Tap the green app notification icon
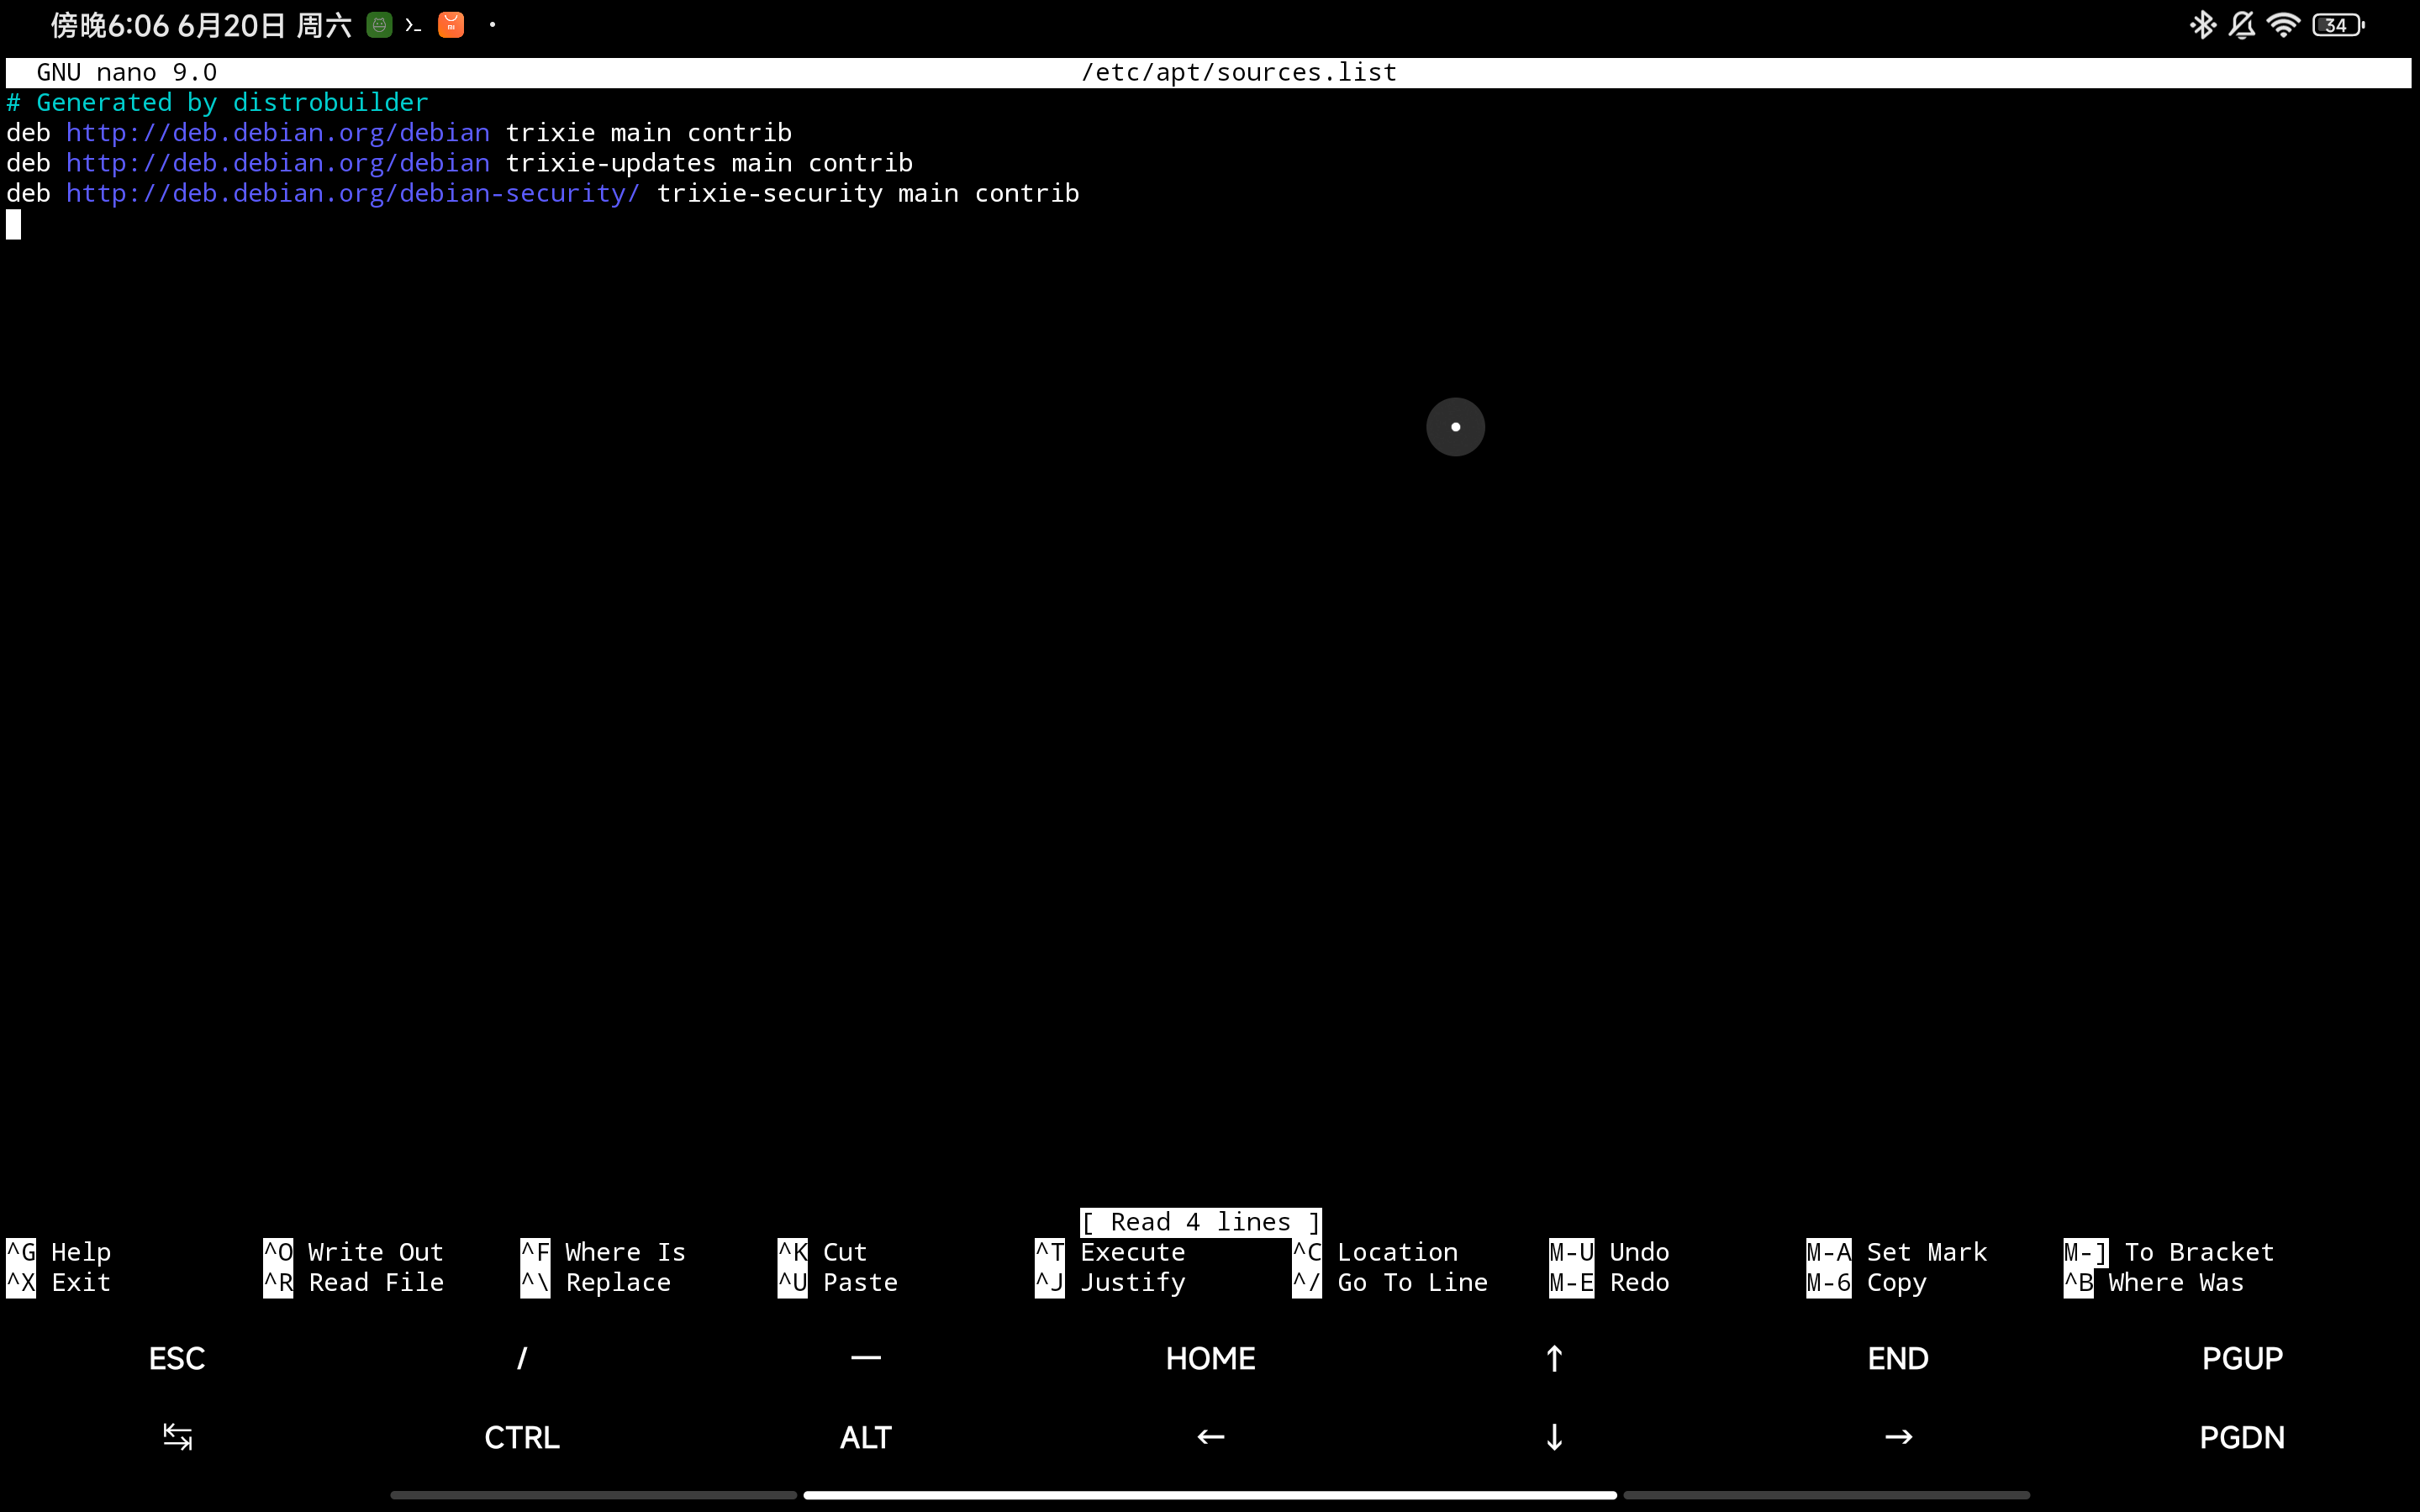Viewport: 2420px width, 1512px height. tap(379, 25)
